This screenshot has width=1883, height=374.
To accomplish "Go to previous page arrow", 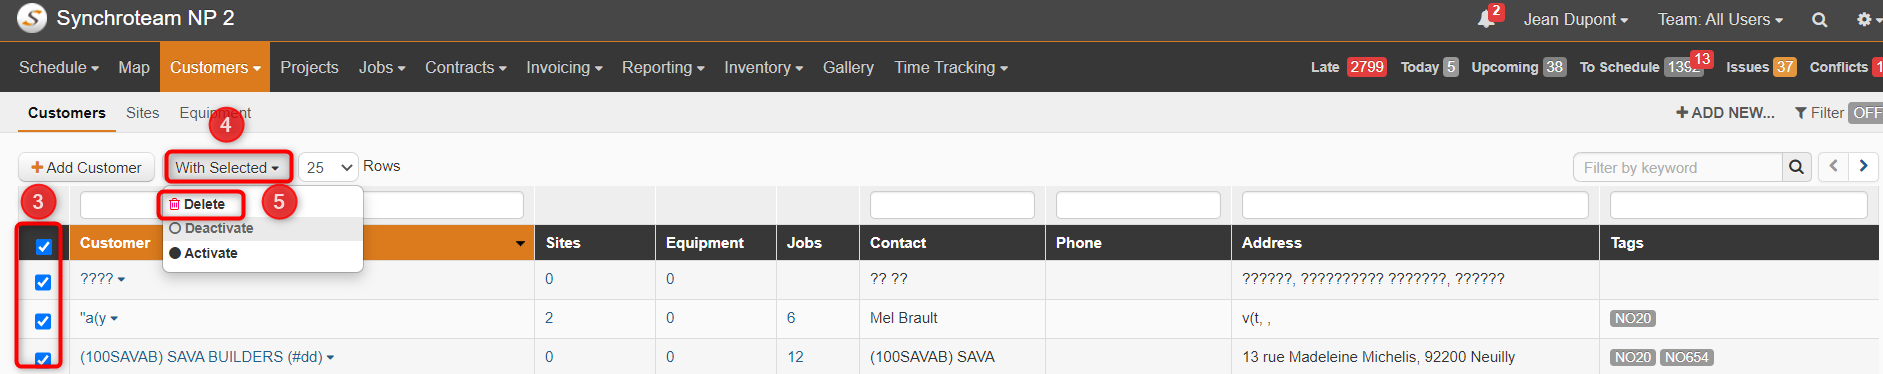I will [1833, 167].
